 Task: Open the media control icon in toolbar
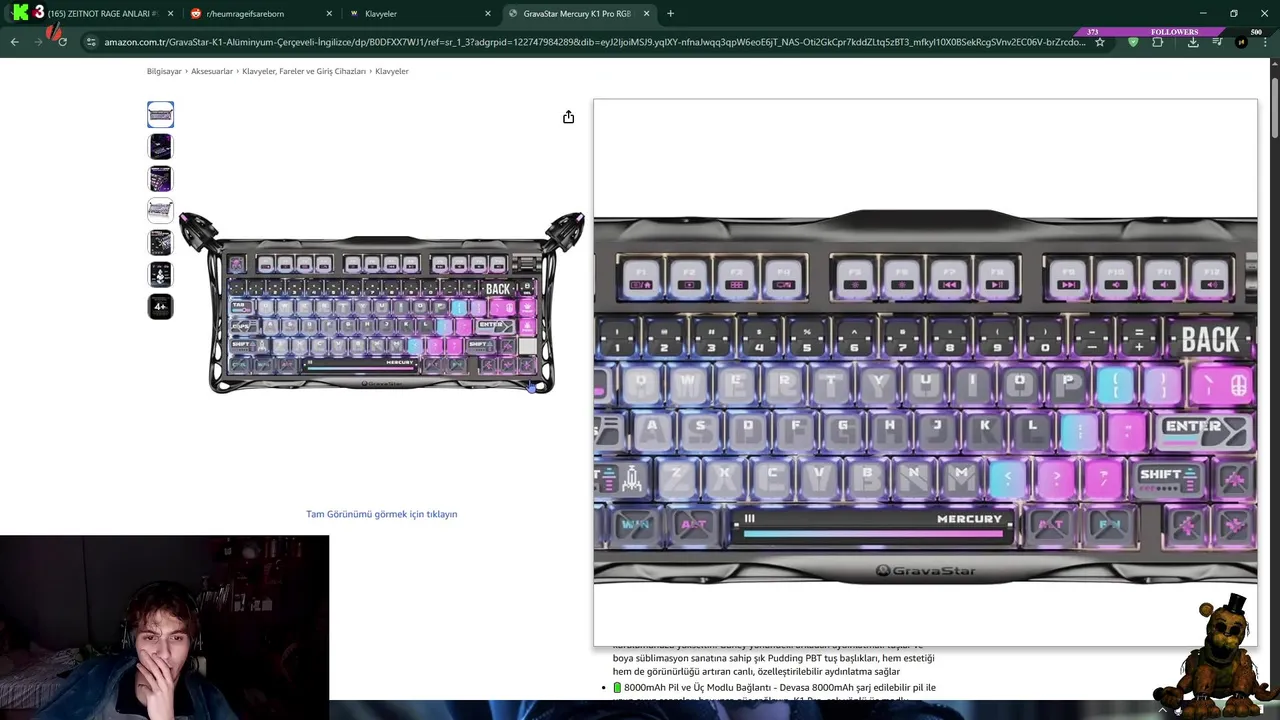click(1217, 42)
